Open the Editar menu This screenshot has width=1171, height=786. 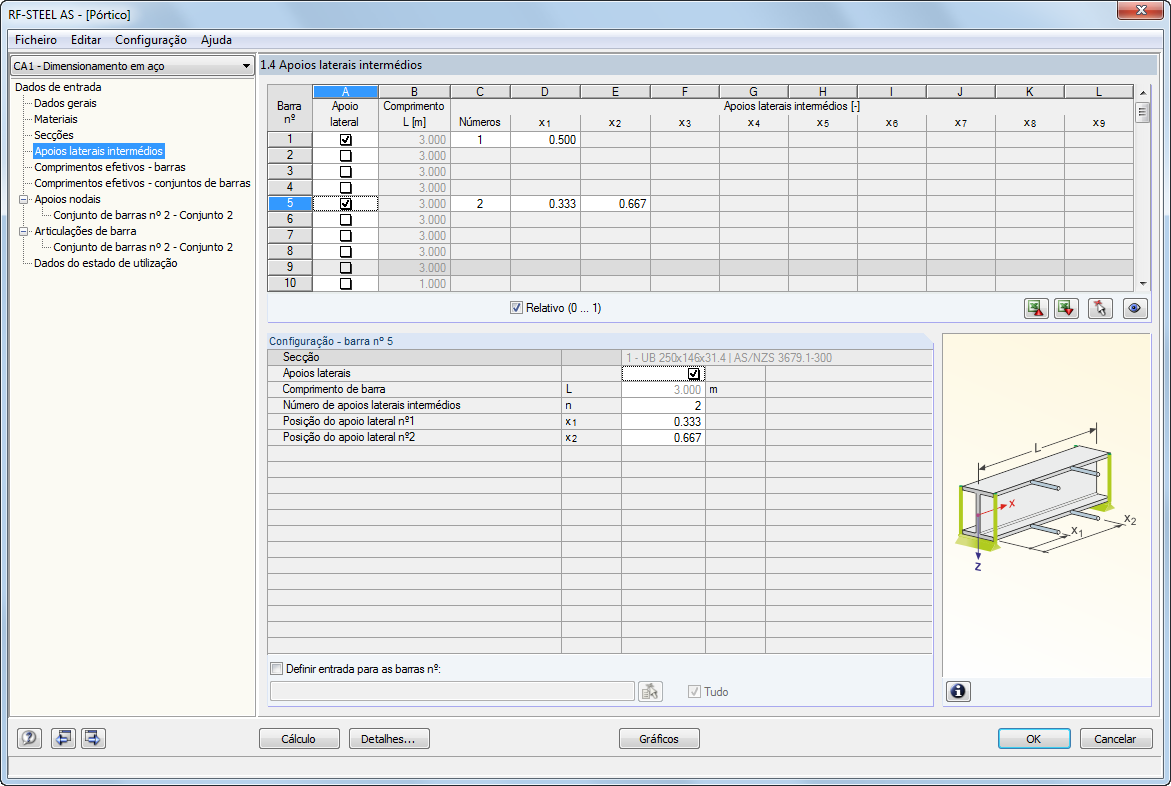pyautogui.click(x=86, y=40)
